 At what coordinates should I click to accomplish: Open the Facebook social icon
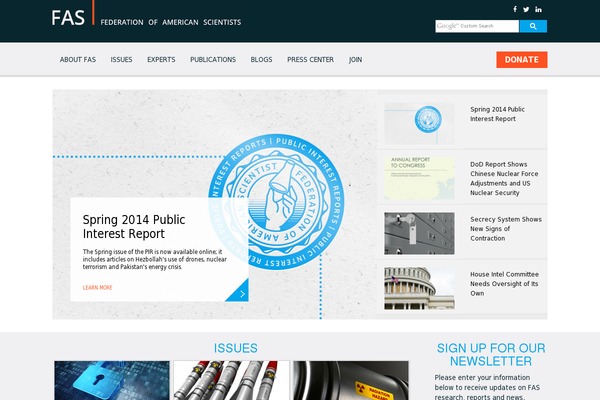515,9
